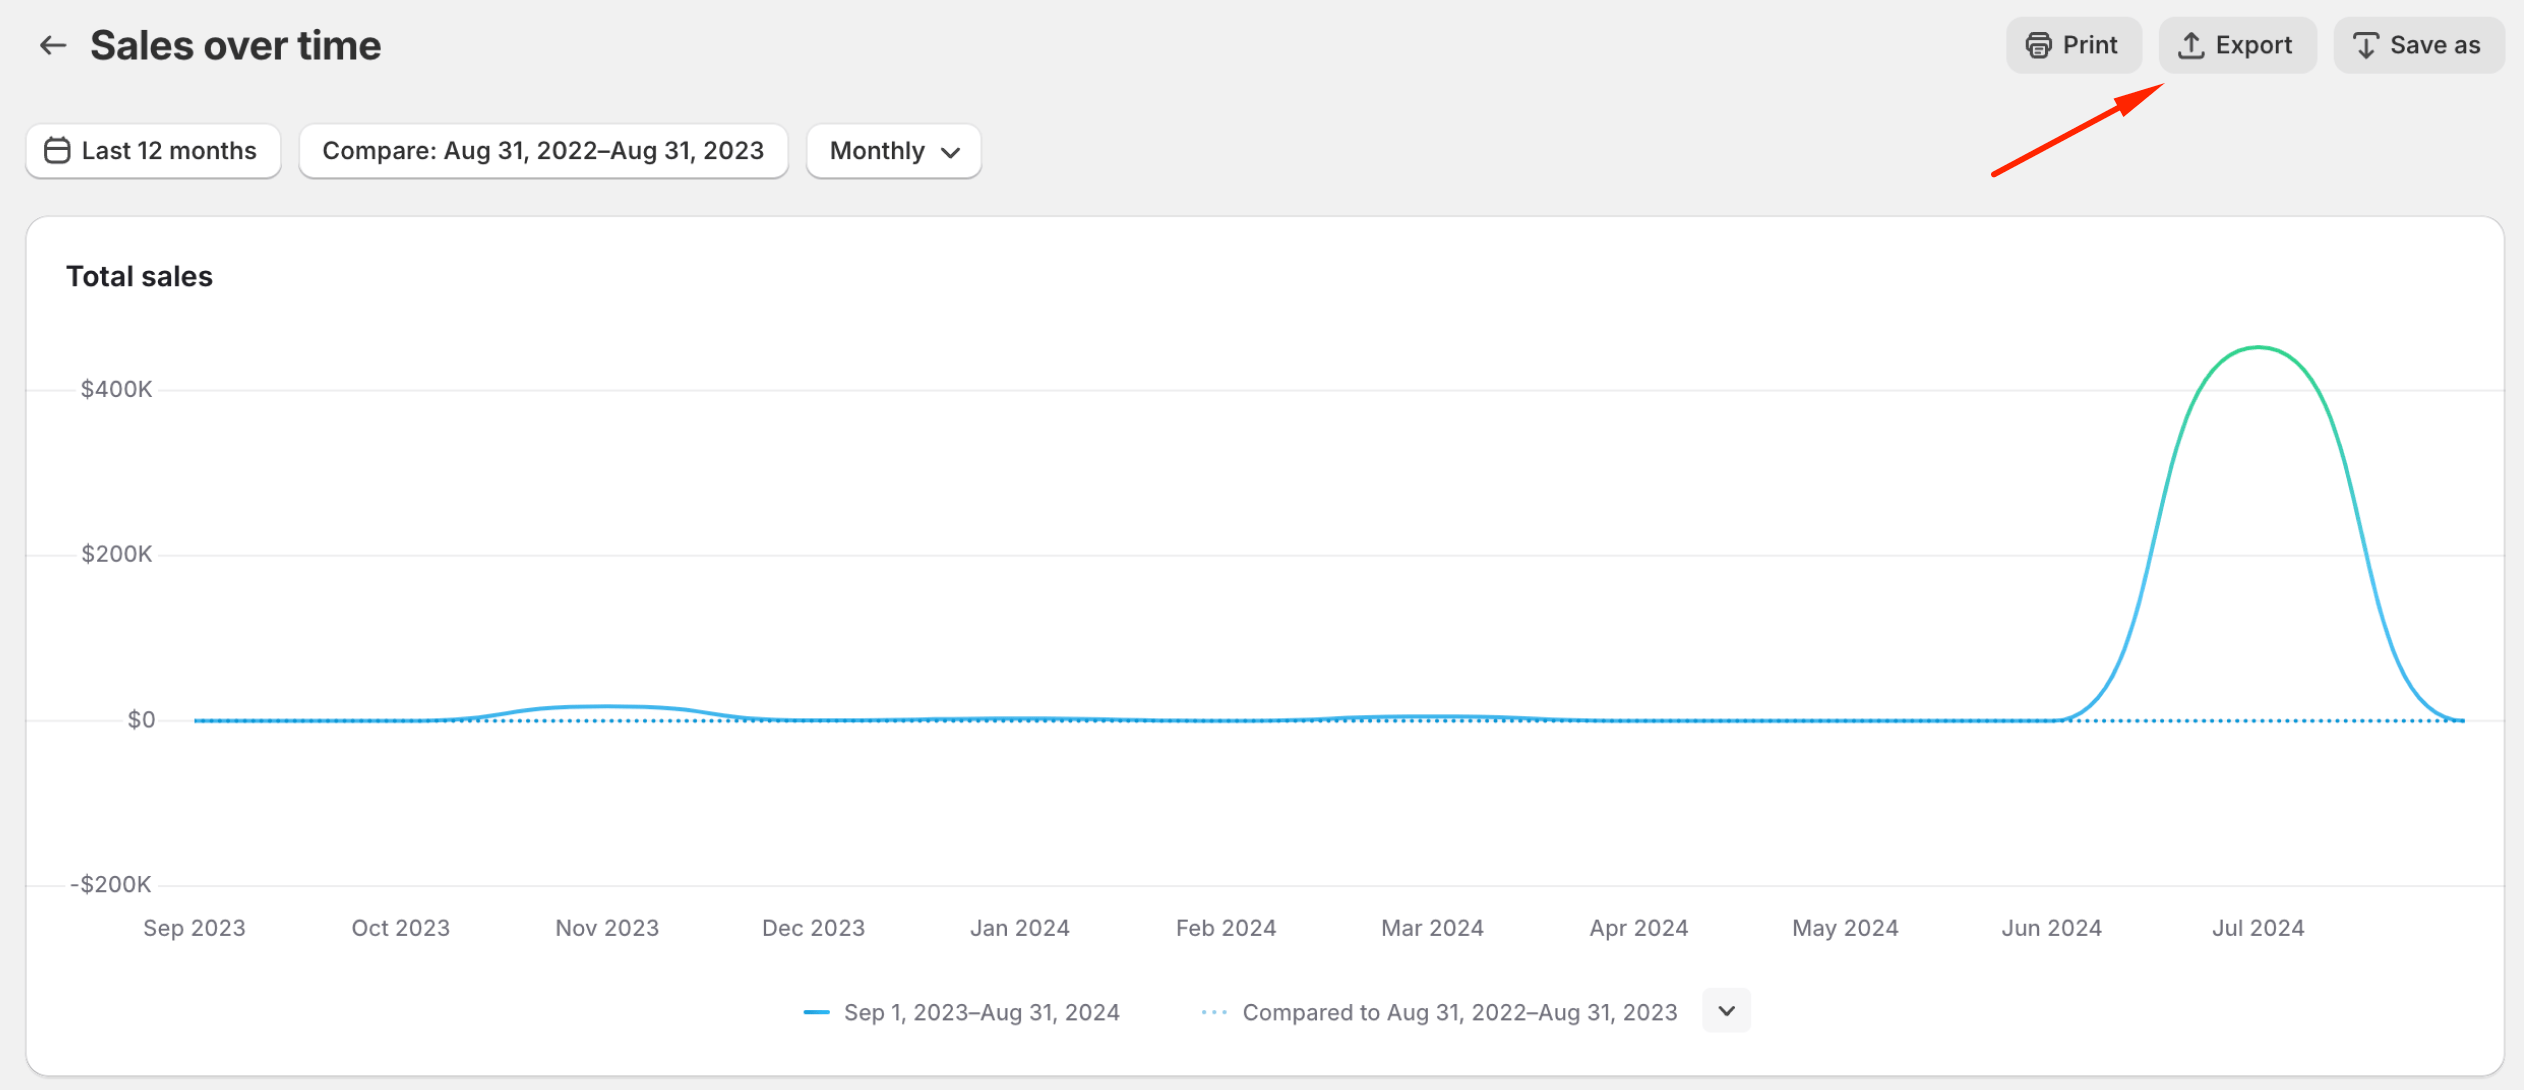Expand the Monthly interval dropdown

tap(893, 150)
